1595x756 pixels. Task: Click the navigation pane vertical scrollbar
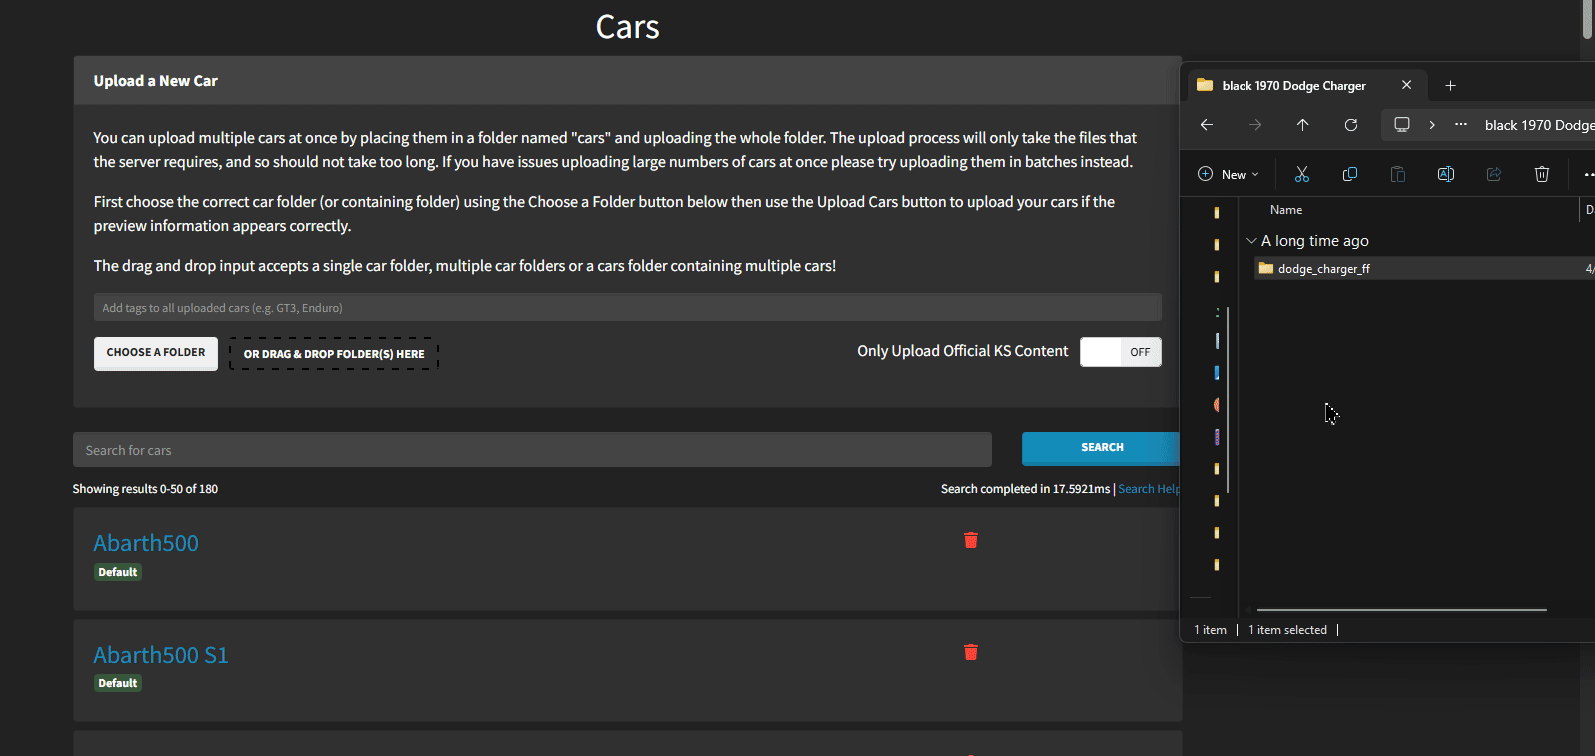point(1228,400)
